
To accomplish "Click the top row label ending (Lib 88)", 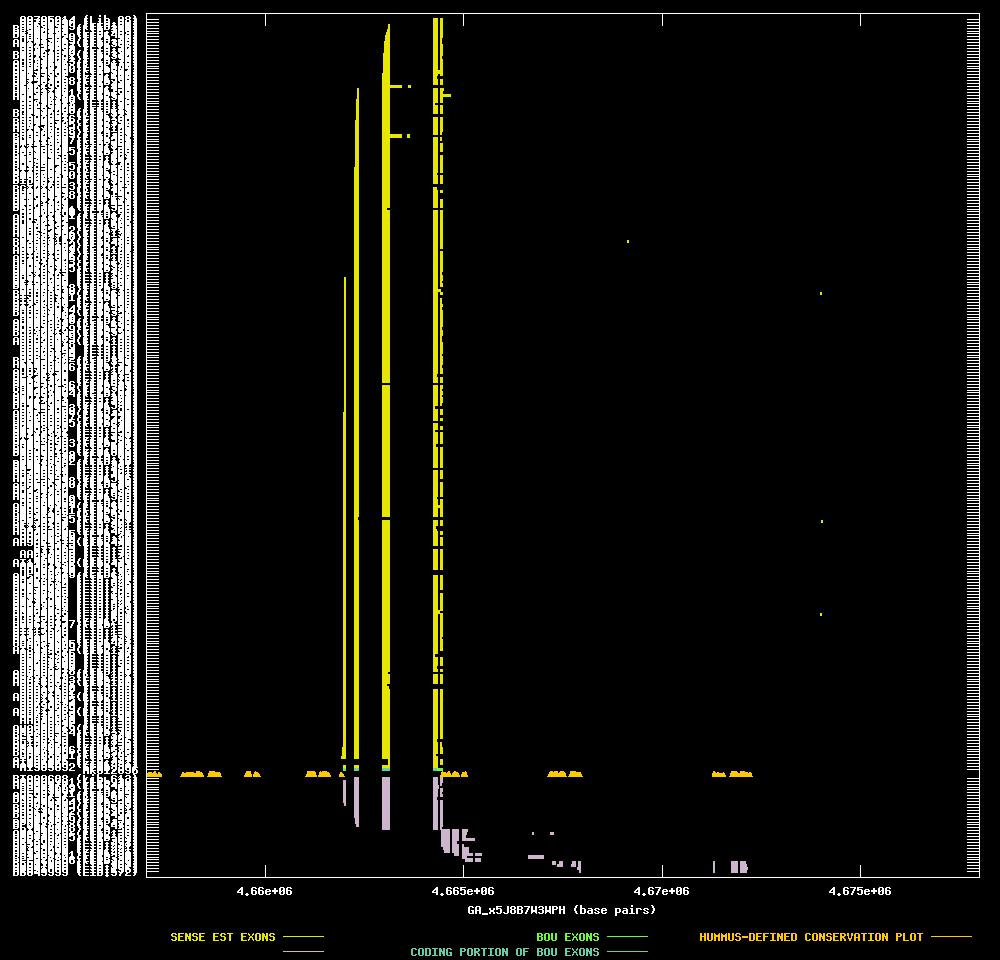I will coord(78,20).
